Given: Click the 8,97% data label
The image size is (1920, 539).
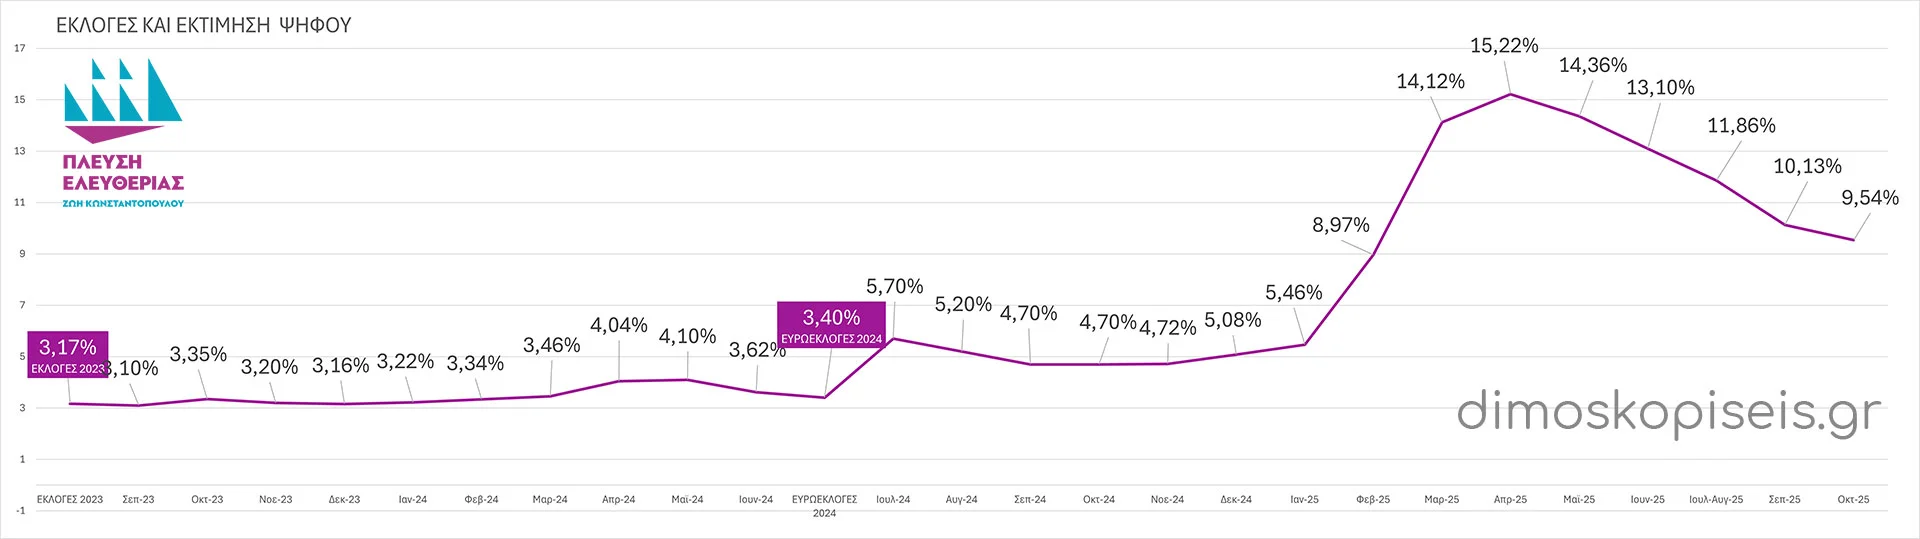Looking at the screenshot, I should [x=1340, y=225].
